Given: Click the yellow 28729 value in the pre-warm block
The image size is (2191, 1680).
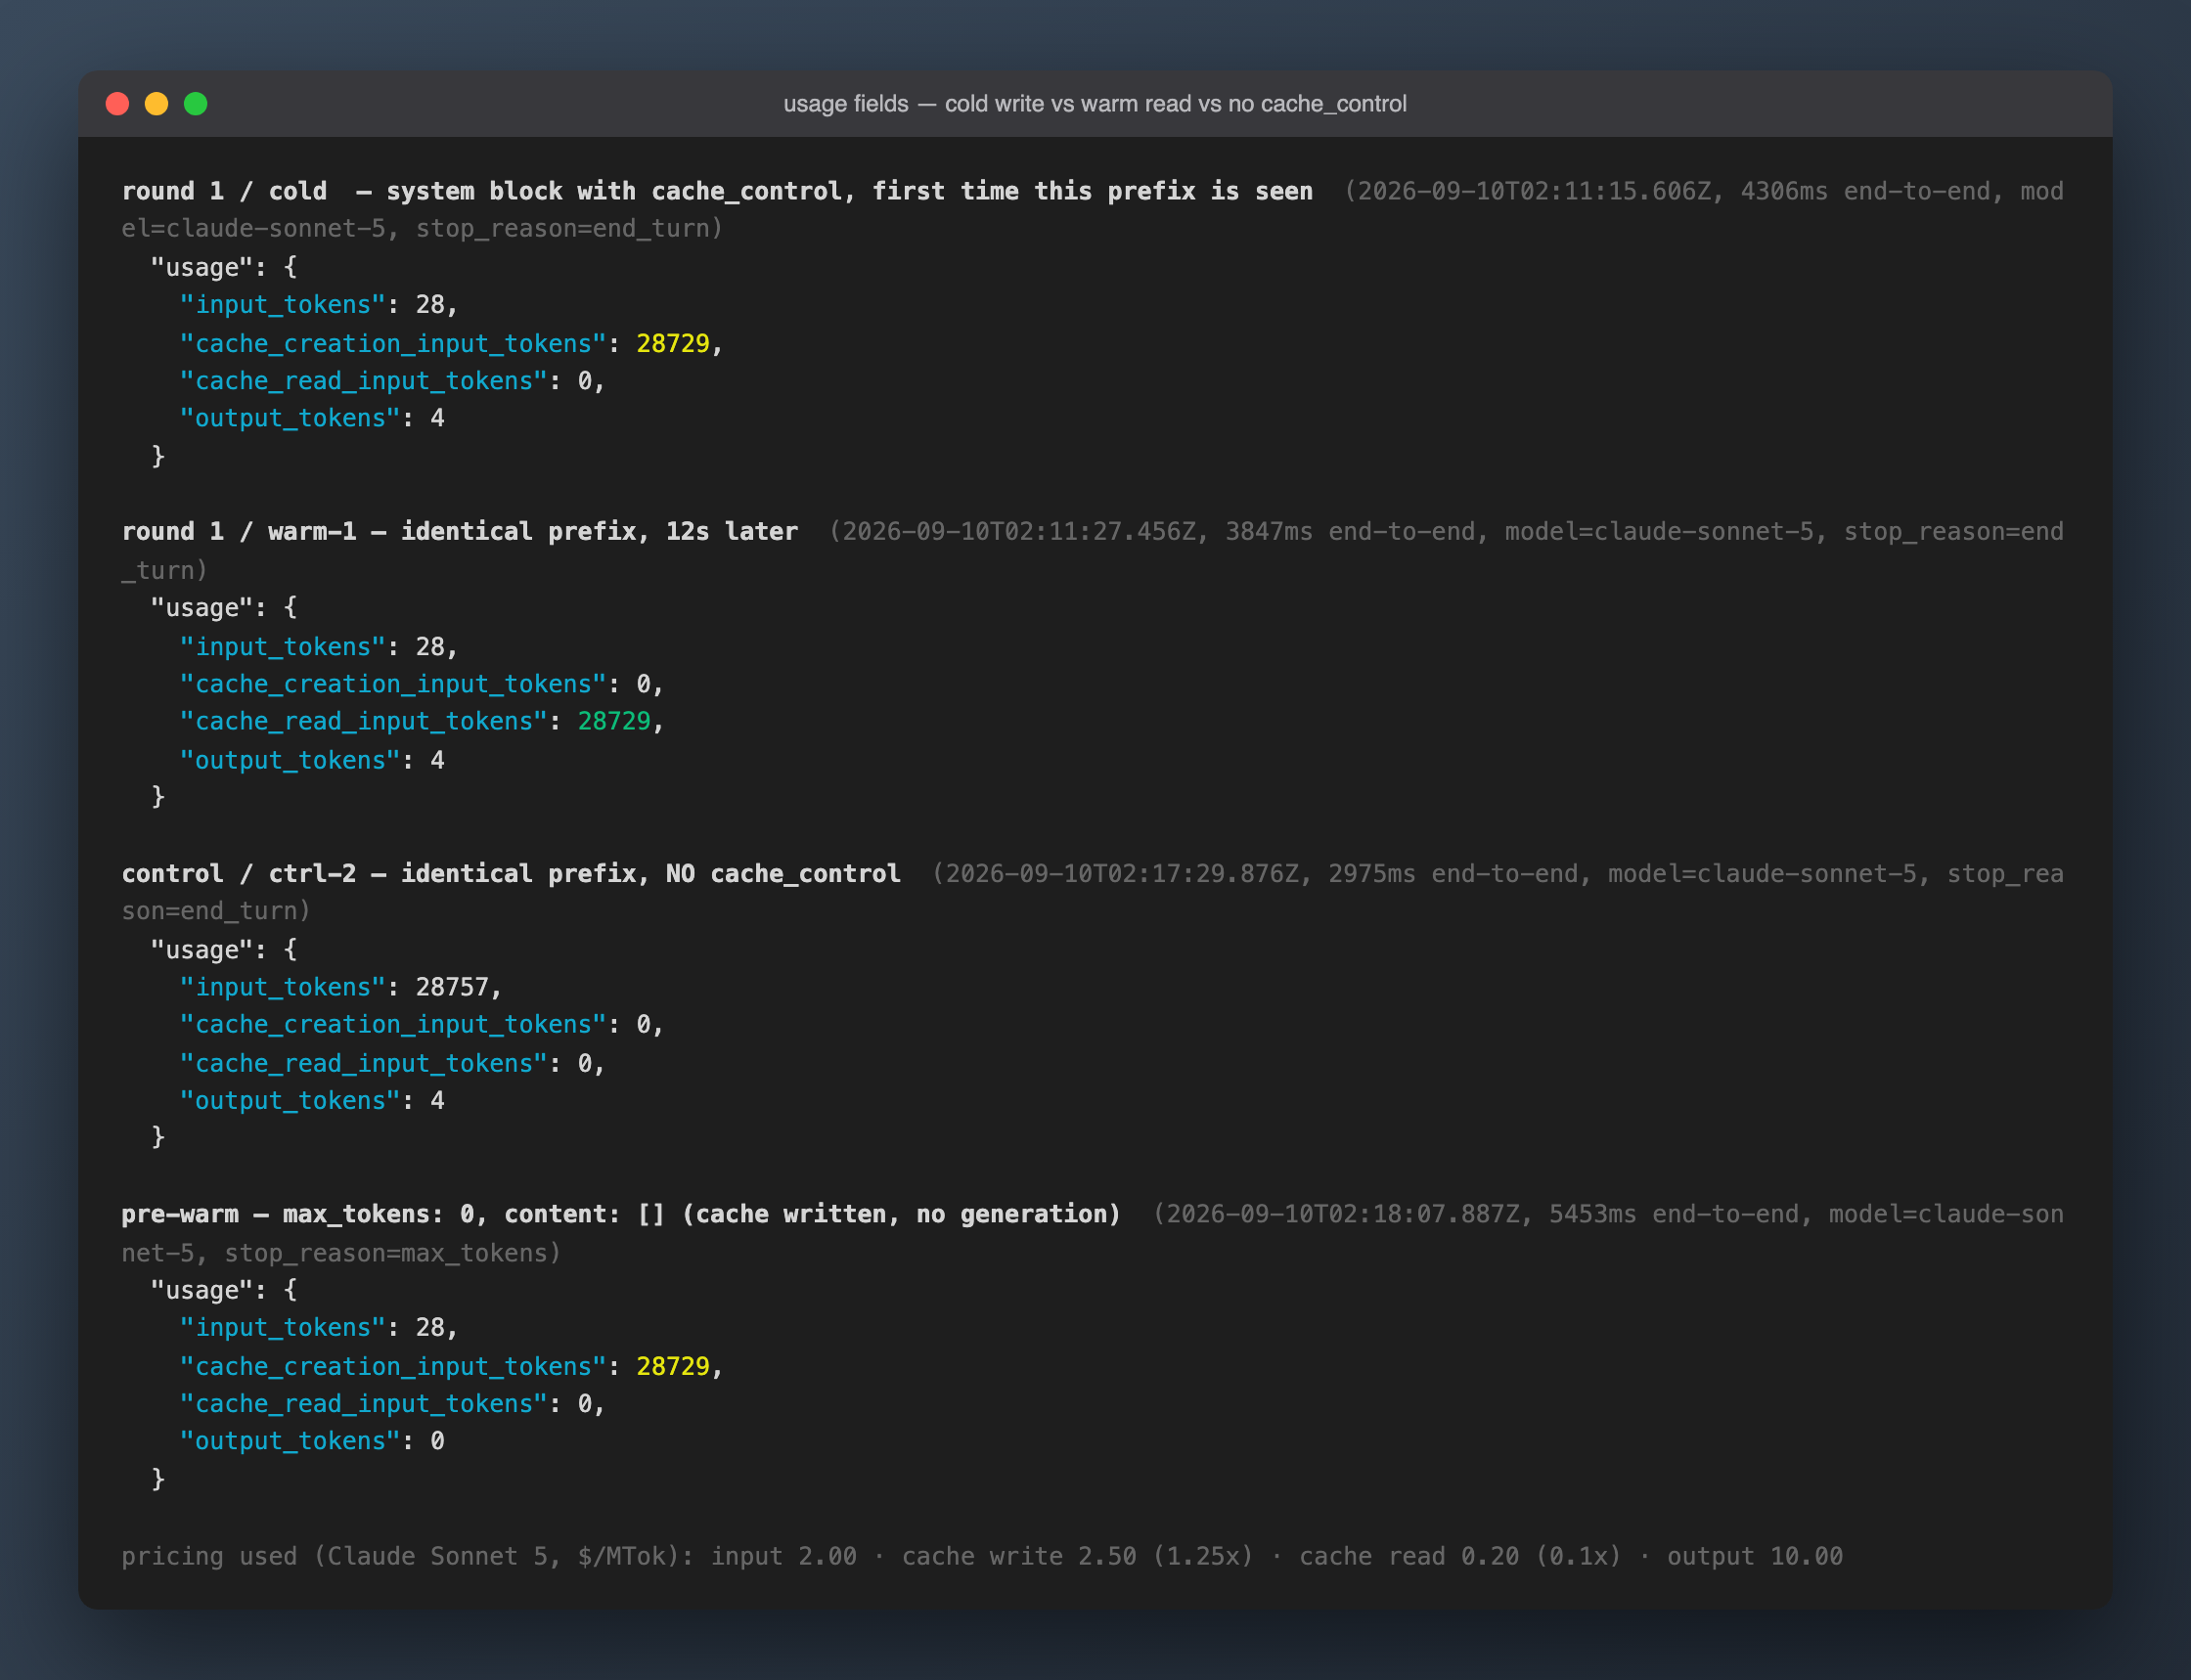Looking at the screenshot, I should (672, 1366).
